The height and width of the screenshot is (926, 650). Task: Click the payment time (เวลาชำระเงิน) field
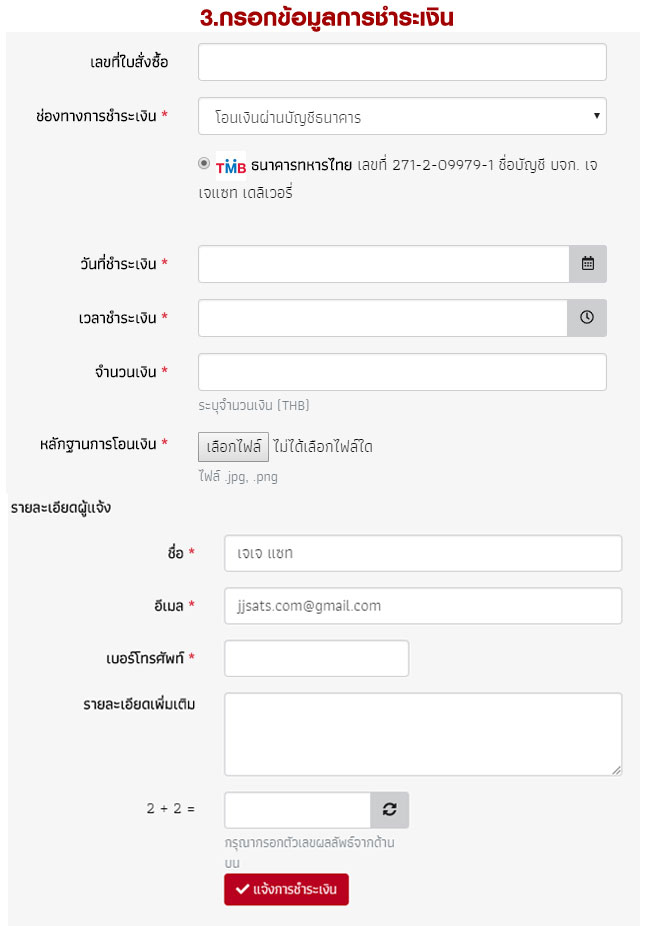click(x=384, y=318)
